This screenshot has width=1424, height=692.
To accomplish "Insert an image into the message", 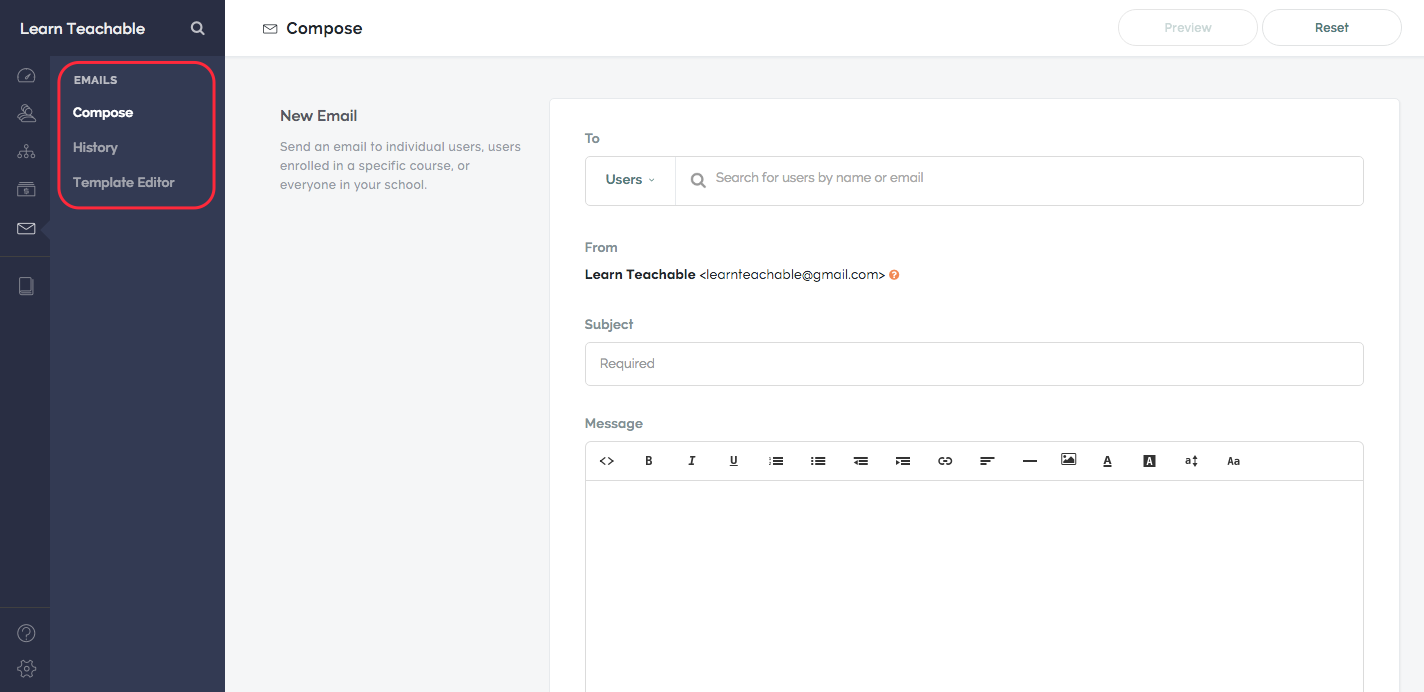I will [x=1068, y=460].
